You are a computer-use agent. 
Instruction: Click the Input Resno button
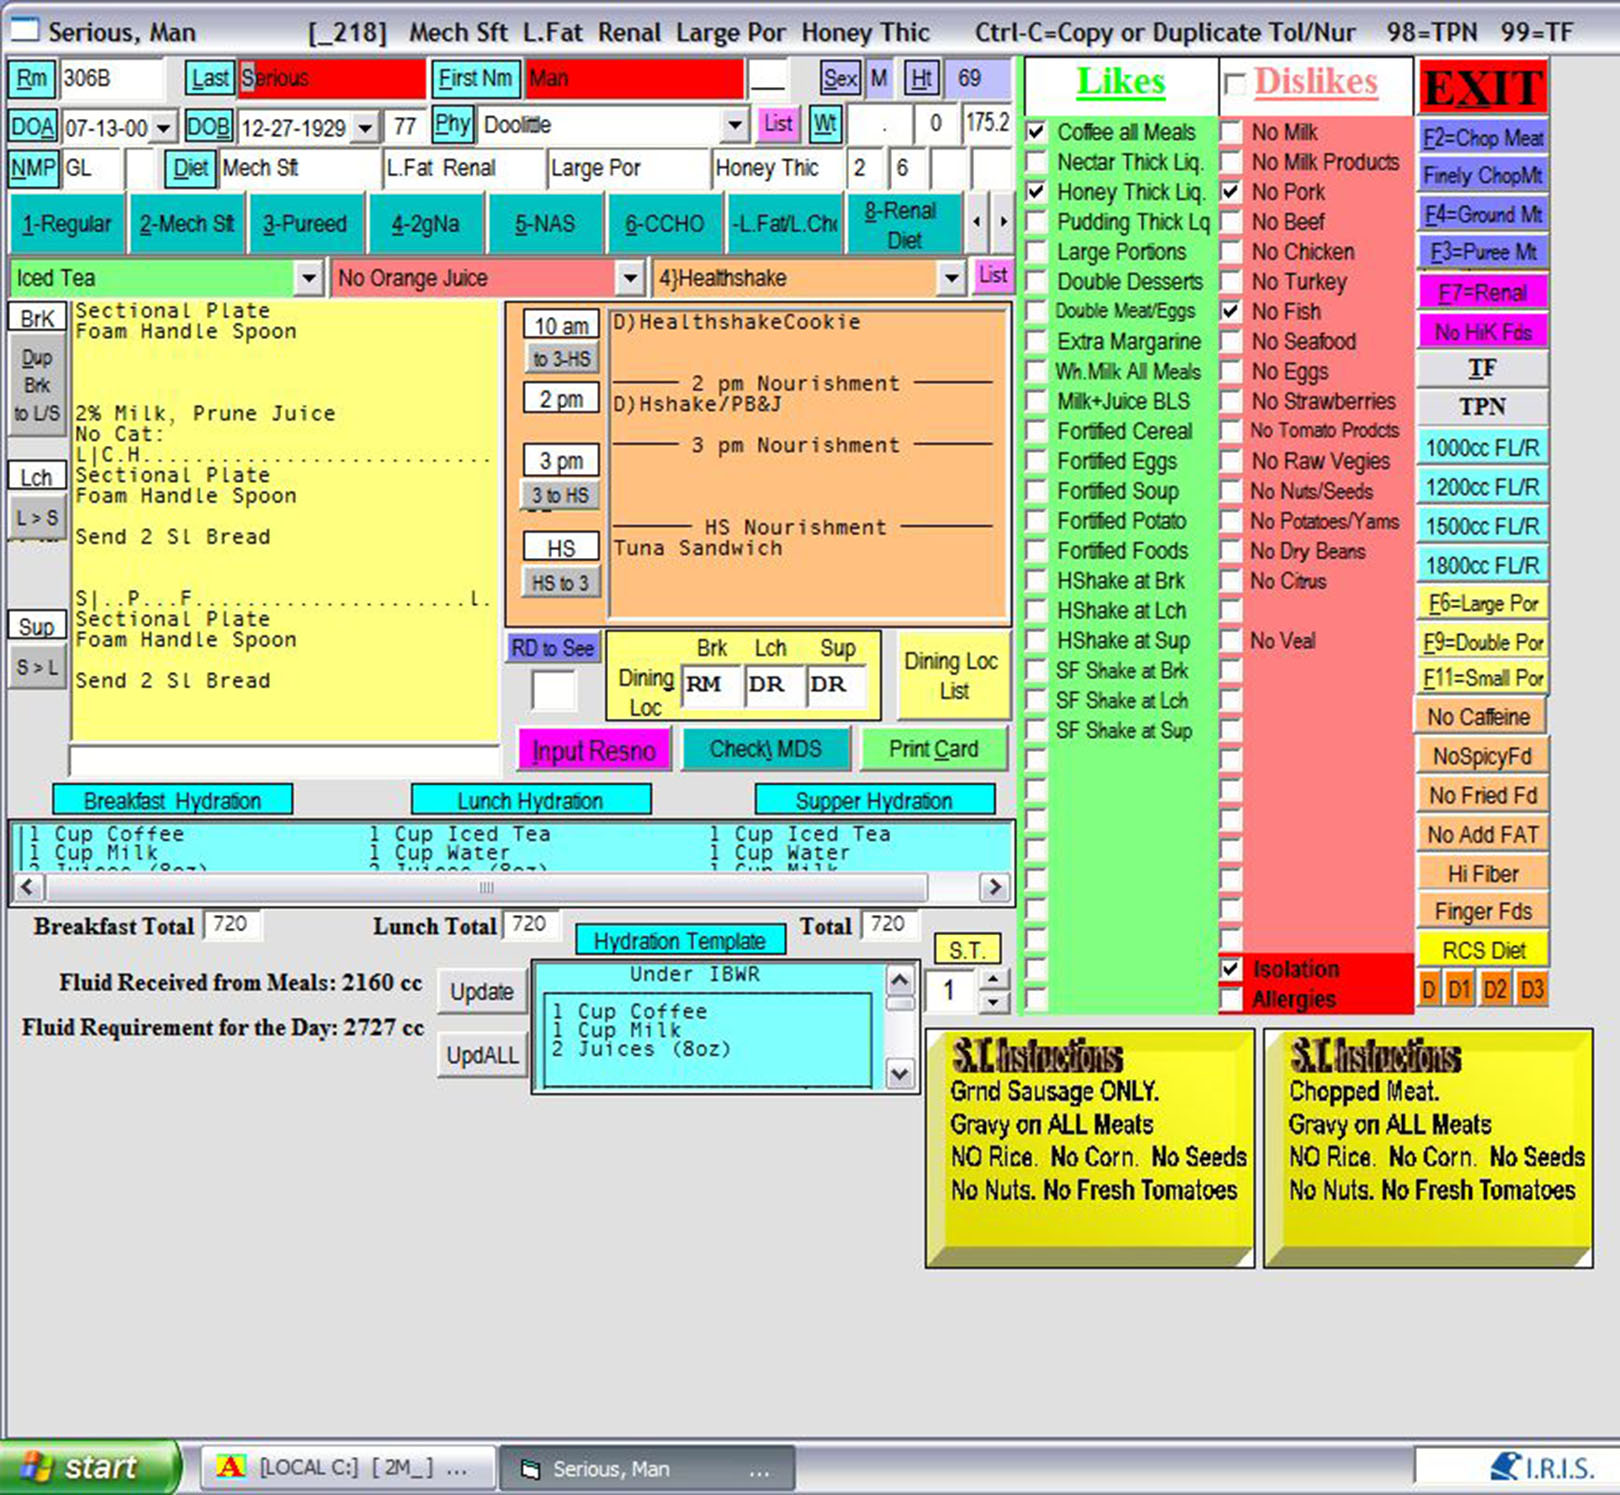(x=594, y=750)
